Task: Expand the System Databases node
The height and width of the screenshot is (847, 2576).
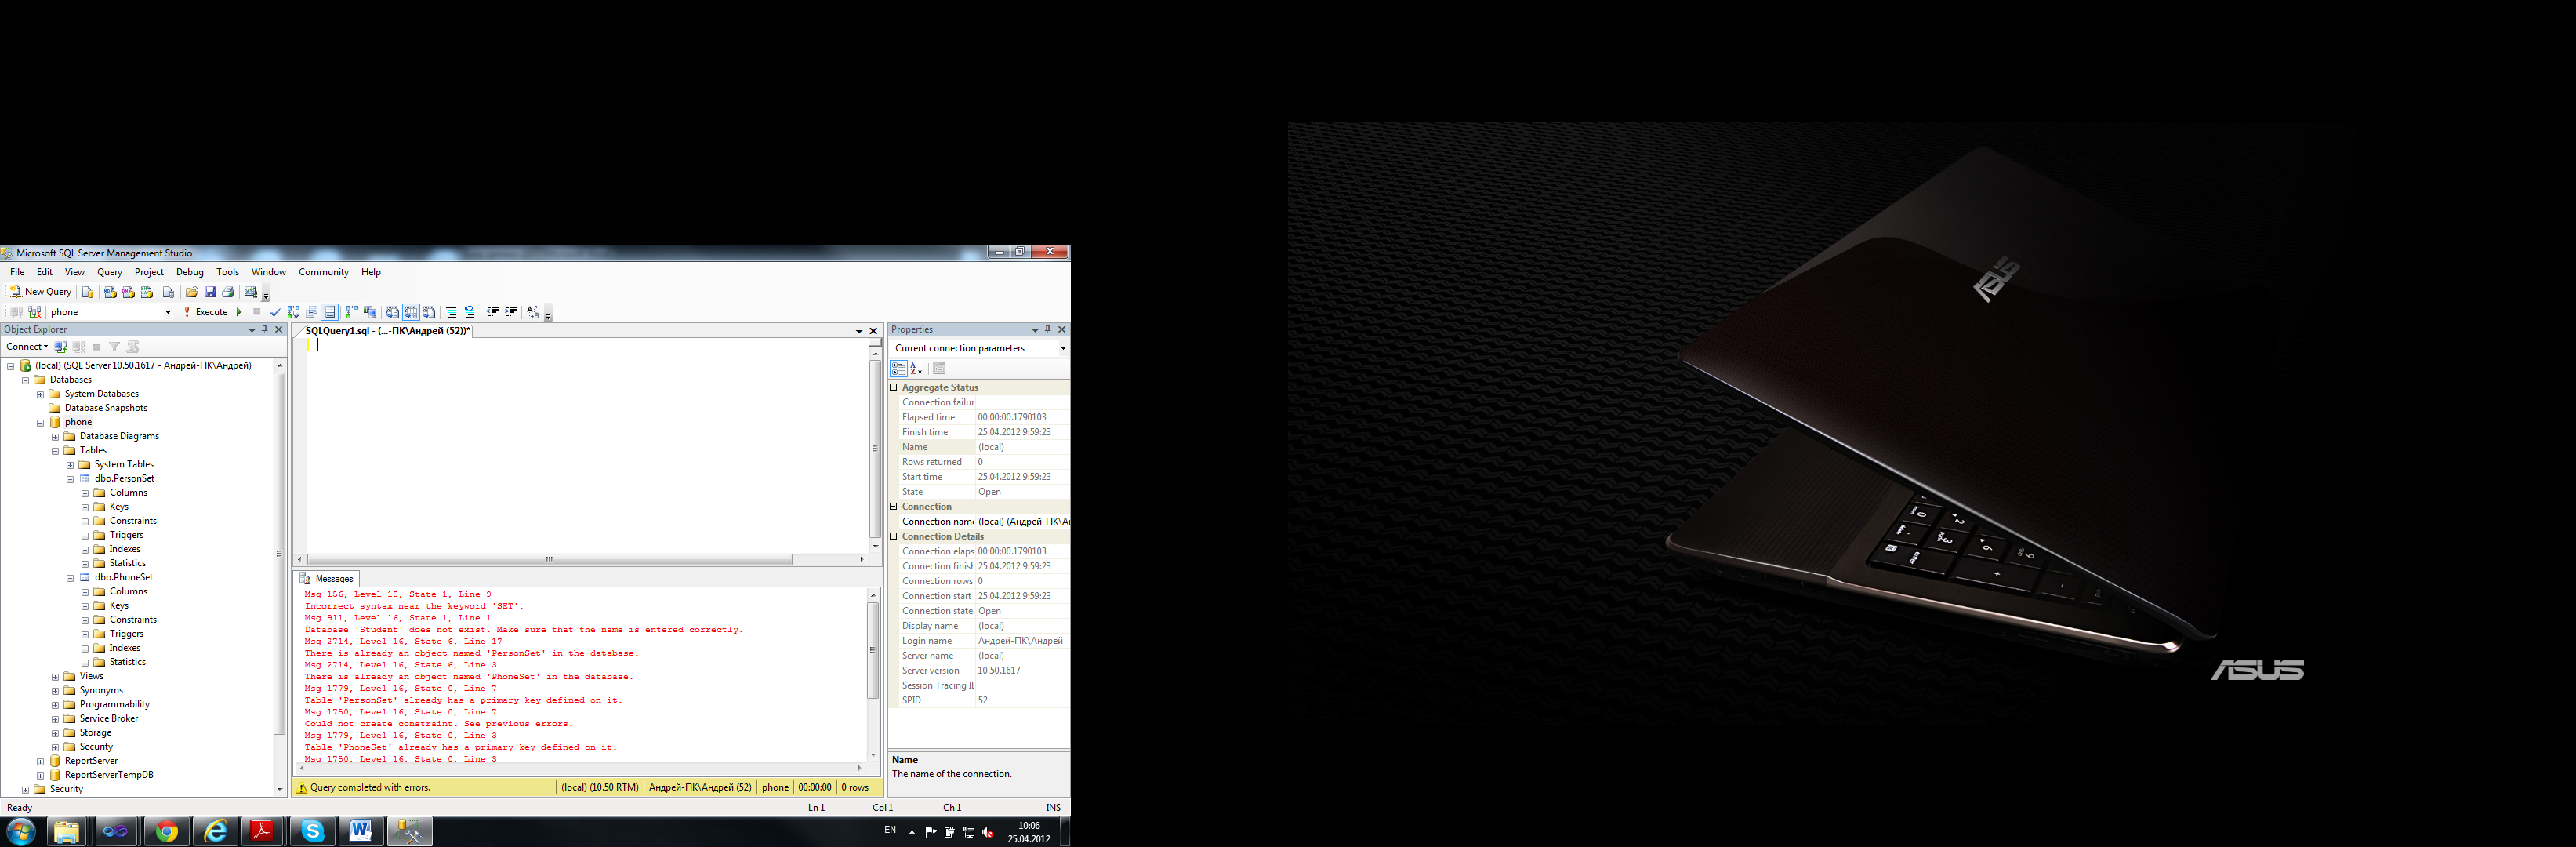Action: coord(40,394)
